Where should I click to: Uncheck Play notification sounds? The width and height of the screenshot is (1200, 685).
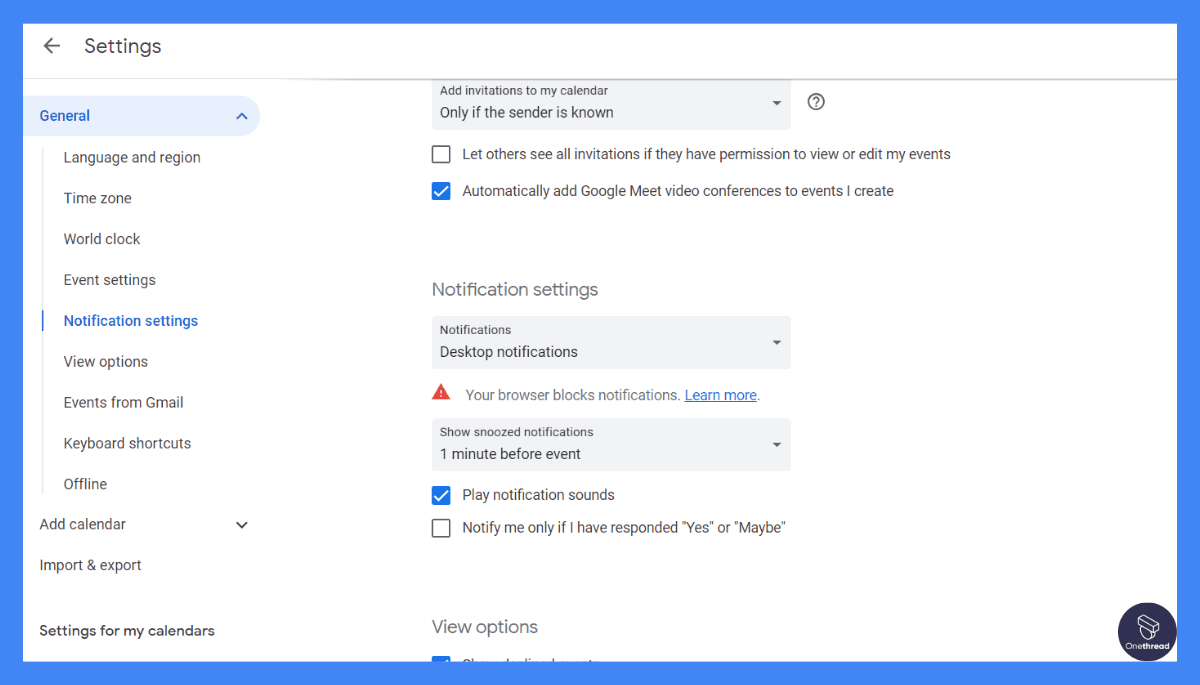pyautogui.click(x=441, y=495)
